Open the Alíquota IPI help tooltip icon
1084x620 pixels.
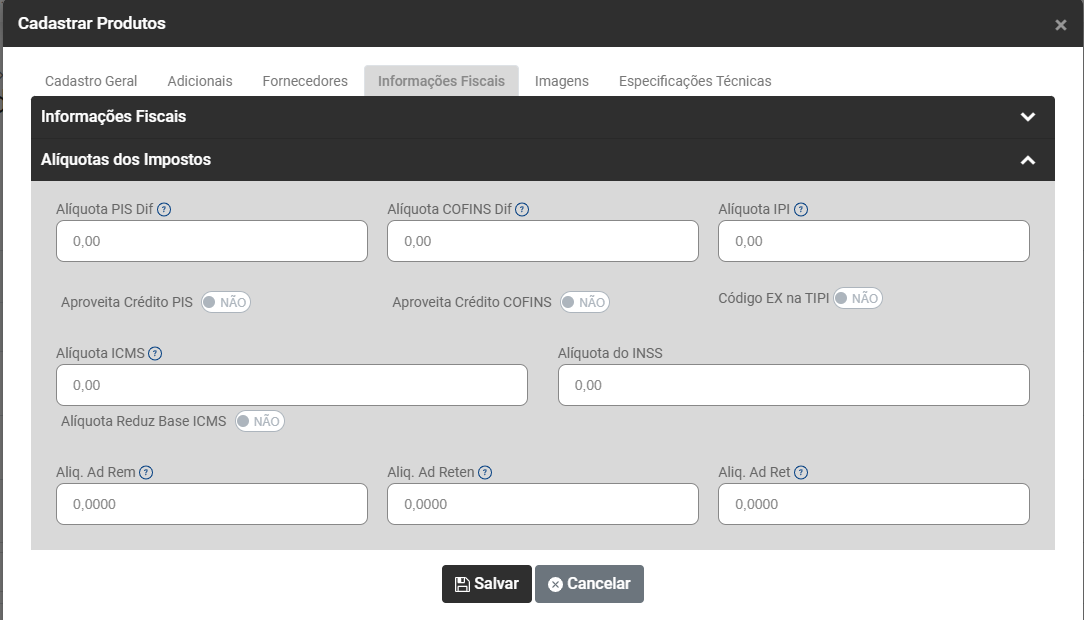(x=801, y=210)
